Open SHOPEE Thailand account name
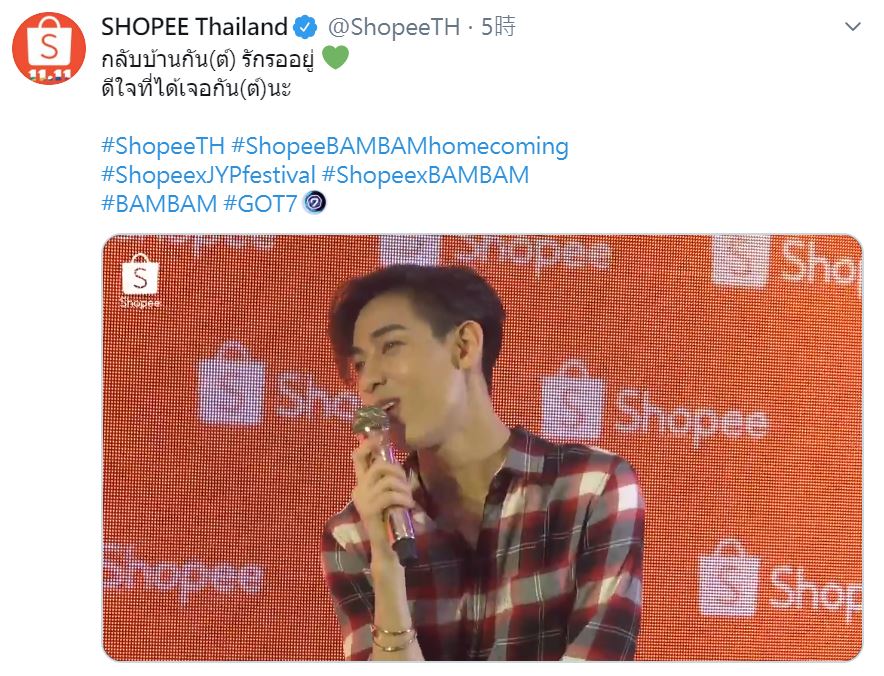 tap(194, 27)
